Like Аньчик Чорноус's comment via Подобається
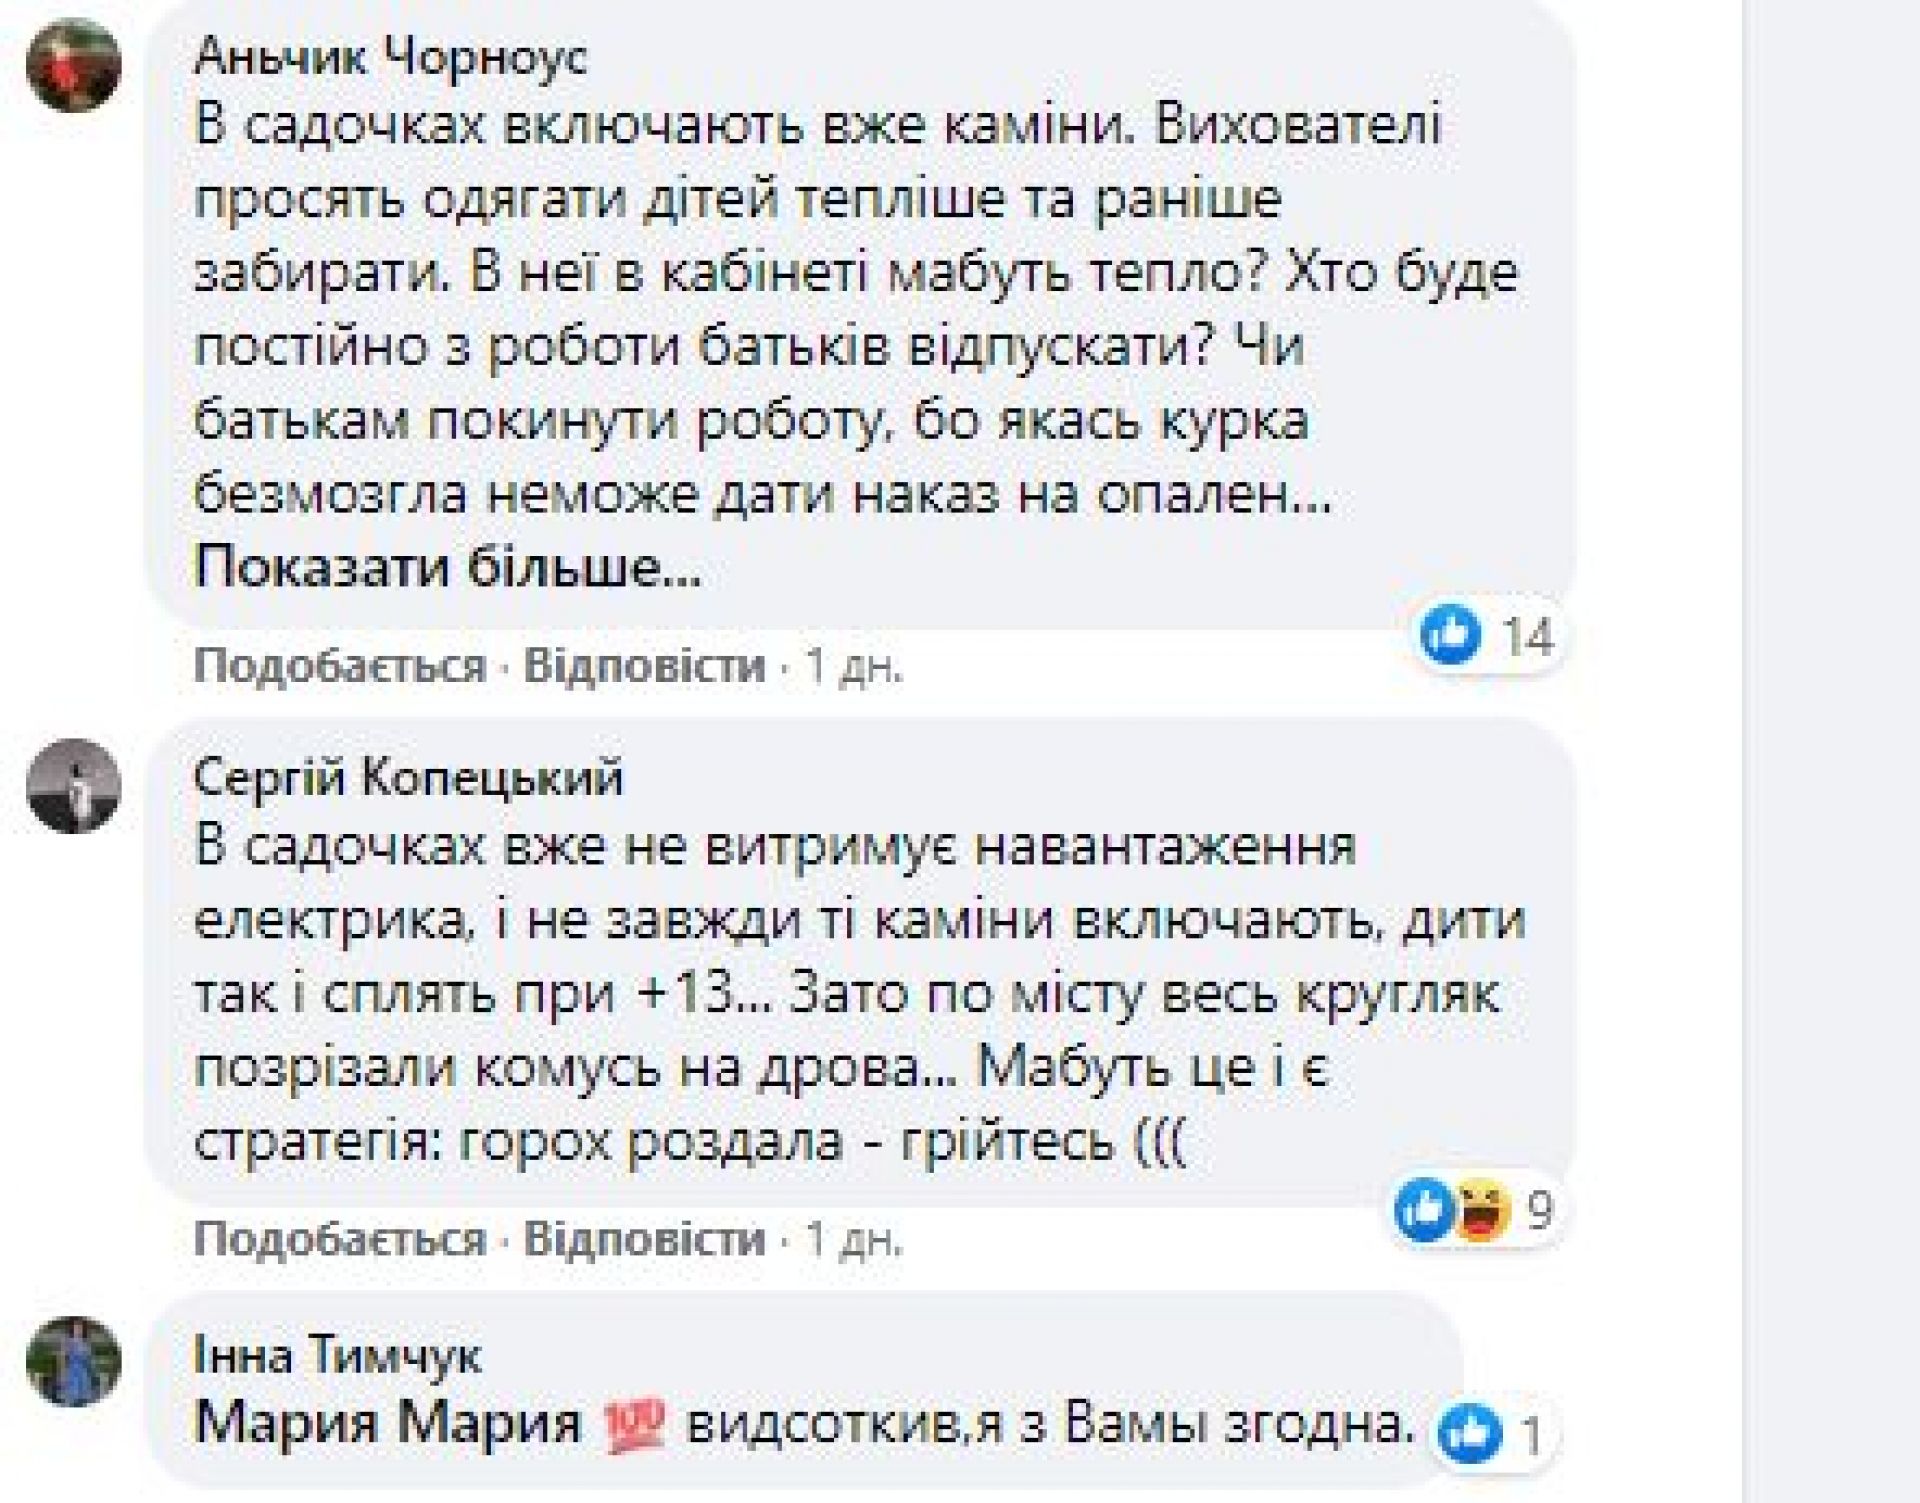1920x1503 pixels. tap(339, 666)
